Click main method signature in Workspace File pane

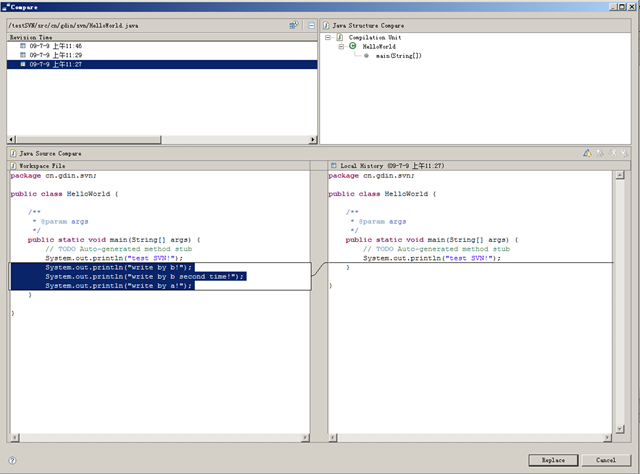[x=114, y=240]
